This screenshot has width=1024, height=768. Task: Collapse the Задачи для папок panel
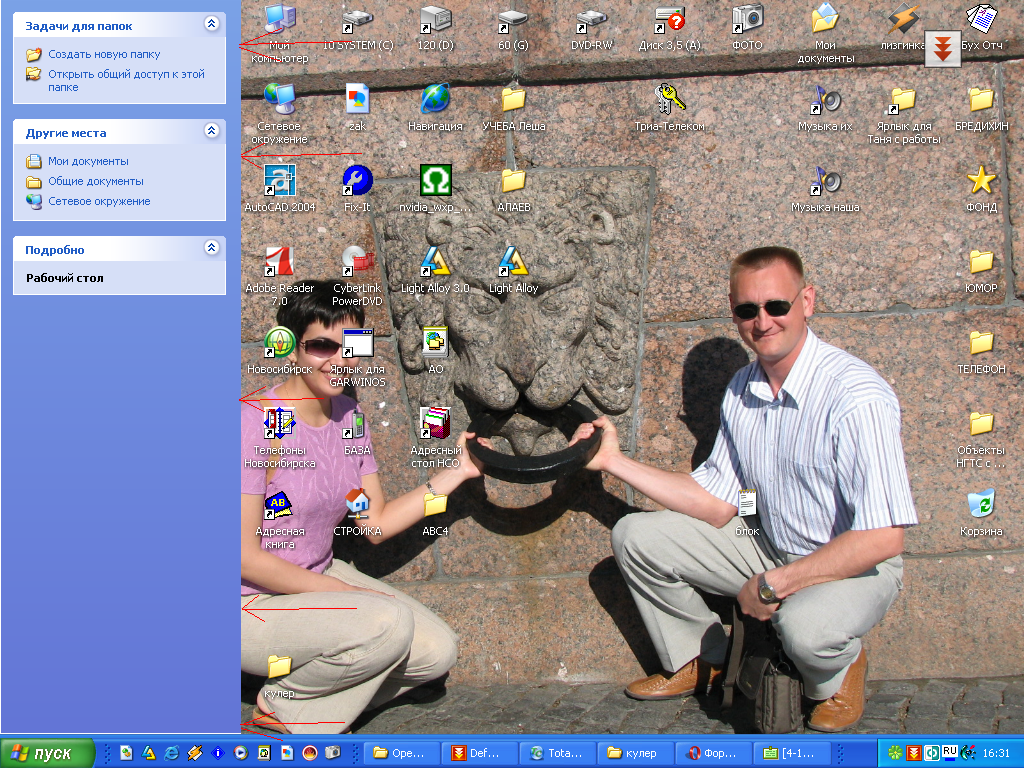[x=211, y=24]
